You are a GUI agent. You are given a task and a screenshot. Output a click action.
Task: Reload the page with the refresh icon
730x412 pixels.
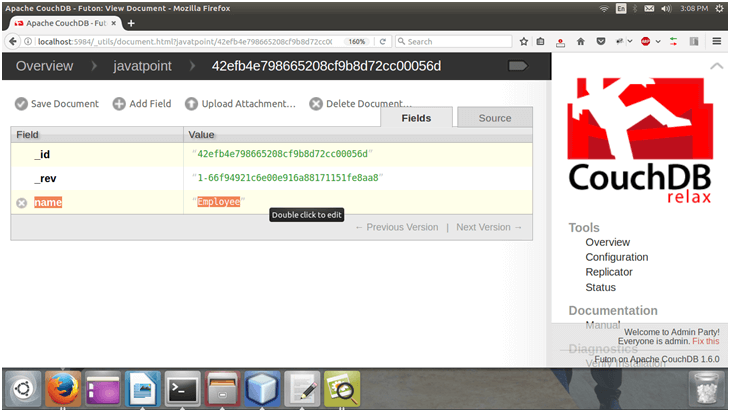pos(383,41)
